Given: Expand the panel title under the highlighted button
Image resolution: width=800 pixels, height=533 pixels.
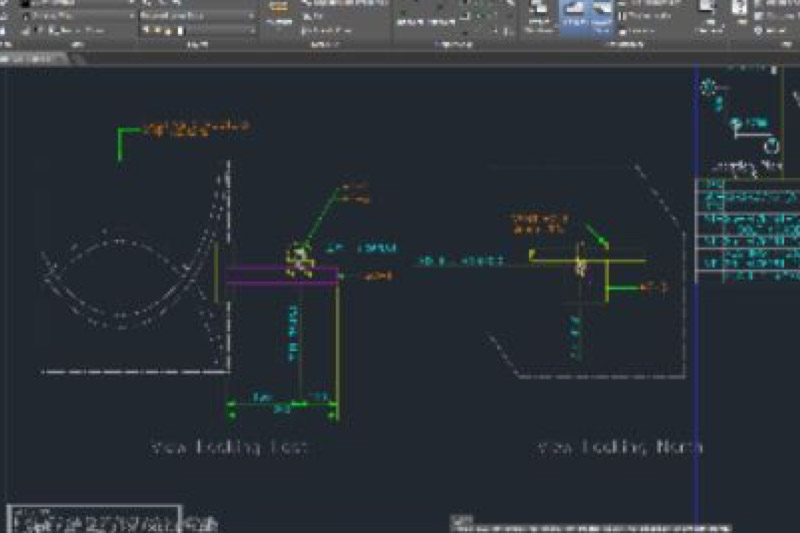Looking at the screenshot, I should 625,44.
